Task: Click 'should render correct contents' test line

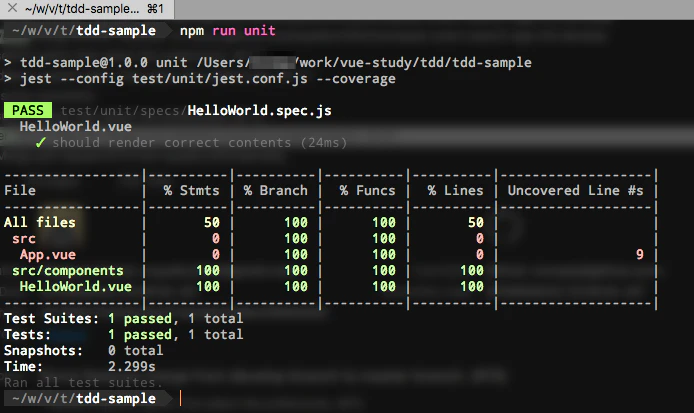Action: pyautogui.click(x=200, y=143)
